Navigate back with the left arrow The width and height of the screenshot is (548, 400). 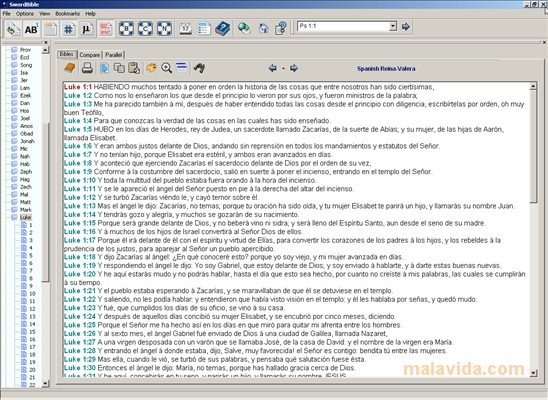pyautogui.click(x=273, y=68)
